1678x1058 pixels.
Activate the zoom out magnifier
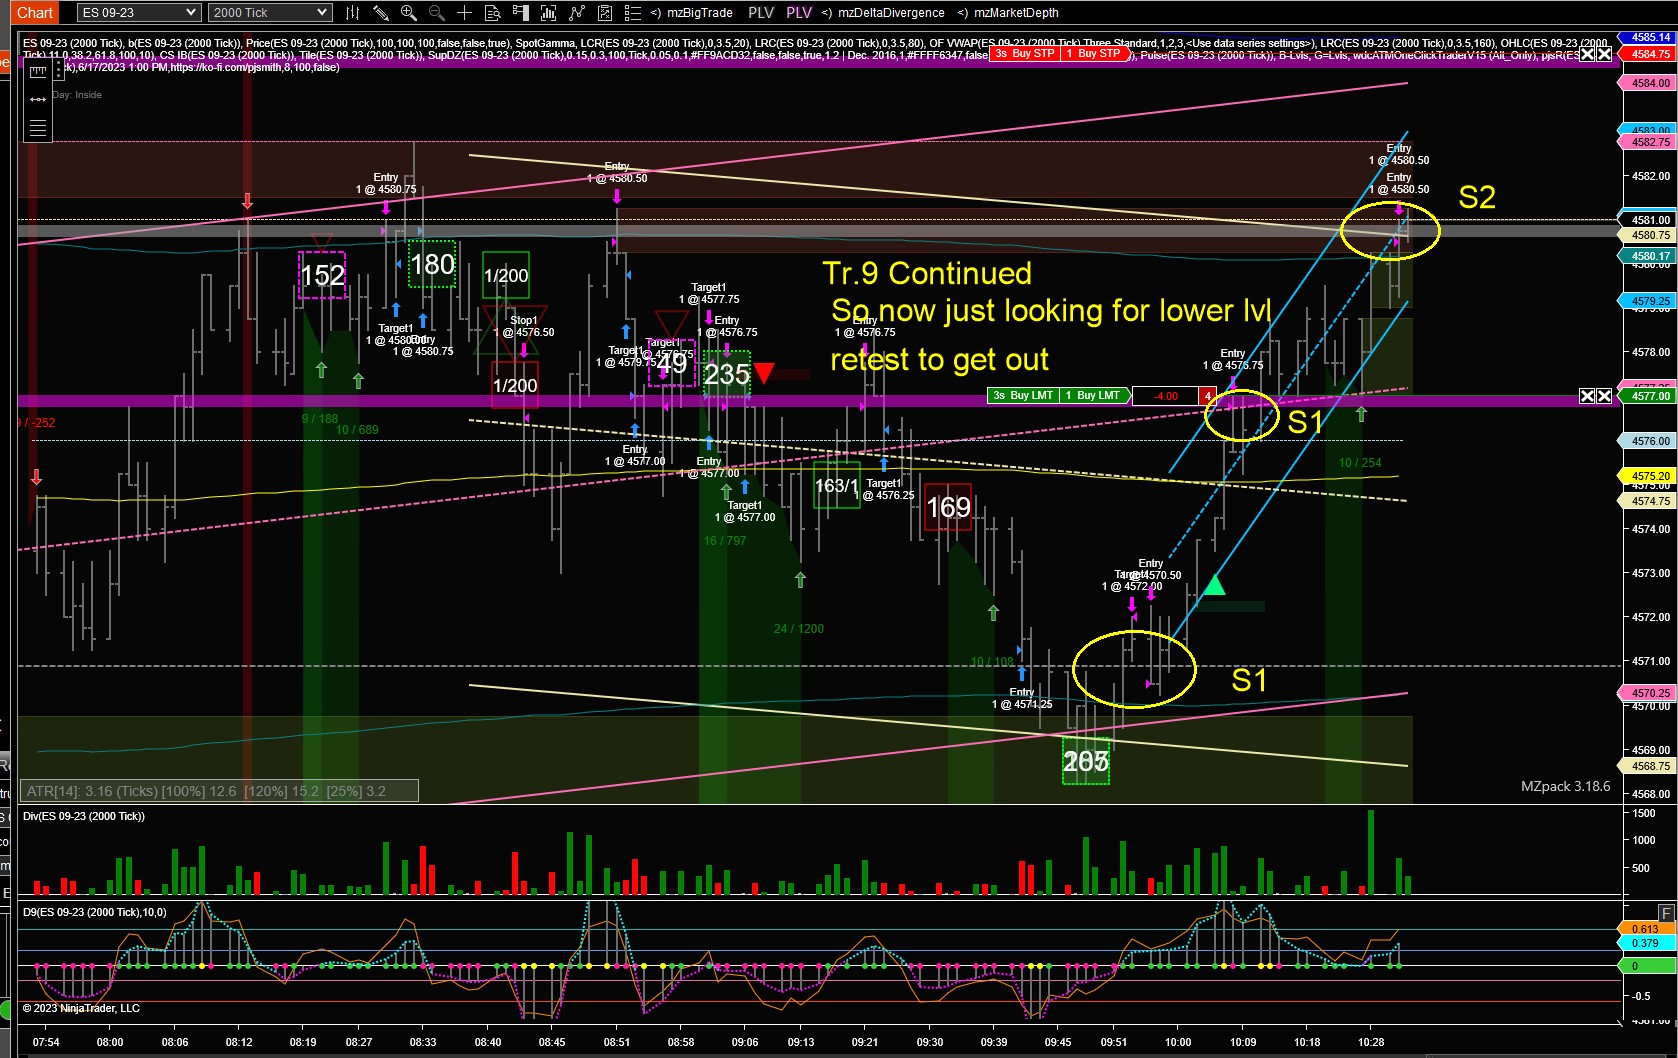(x=436, y=13)
